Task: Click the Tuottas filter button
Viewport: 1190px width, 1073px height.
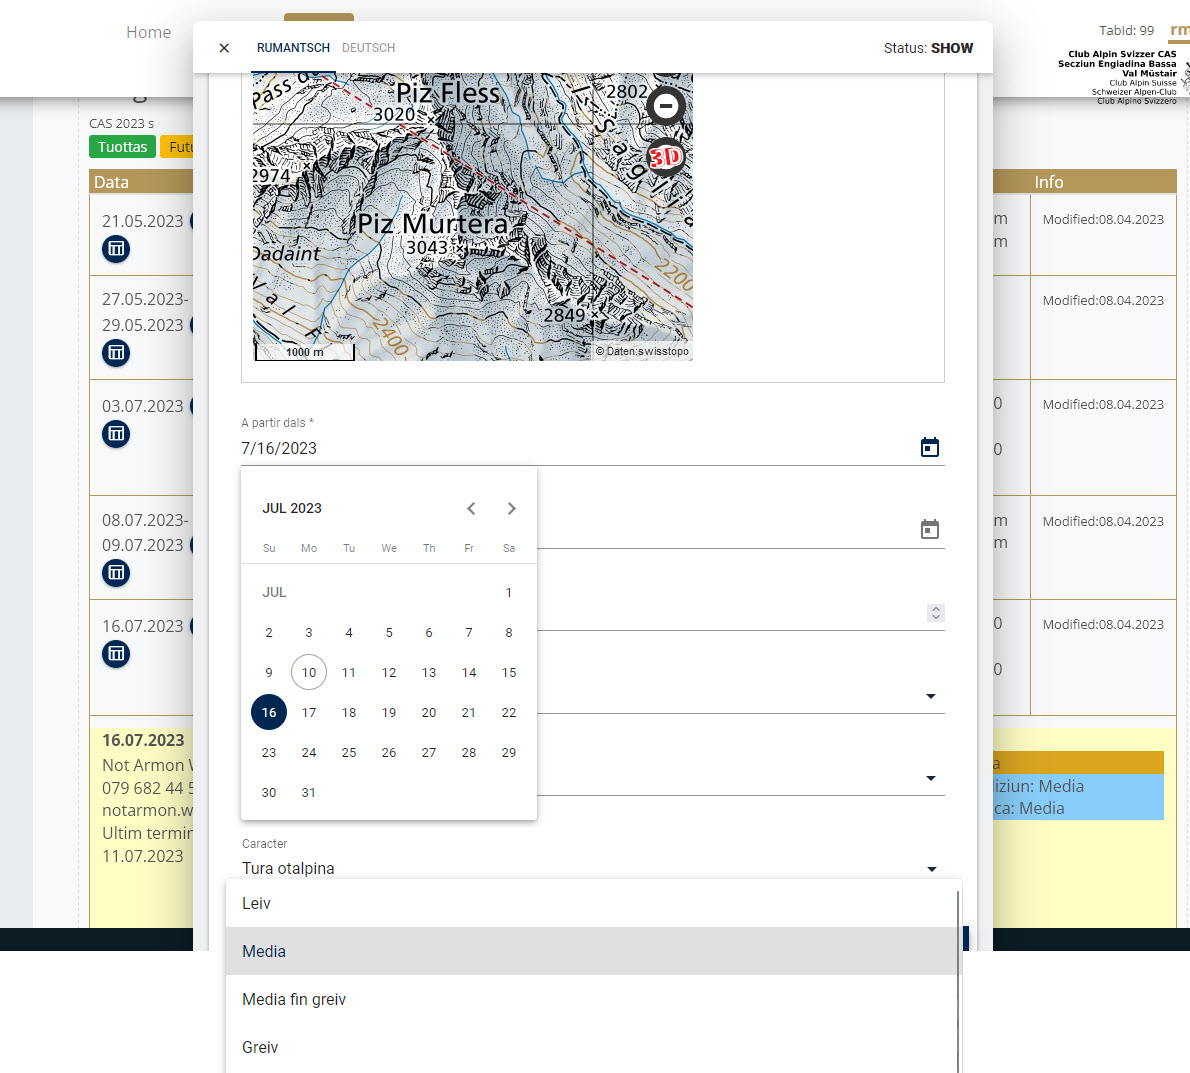Action: tap(122, 147)
